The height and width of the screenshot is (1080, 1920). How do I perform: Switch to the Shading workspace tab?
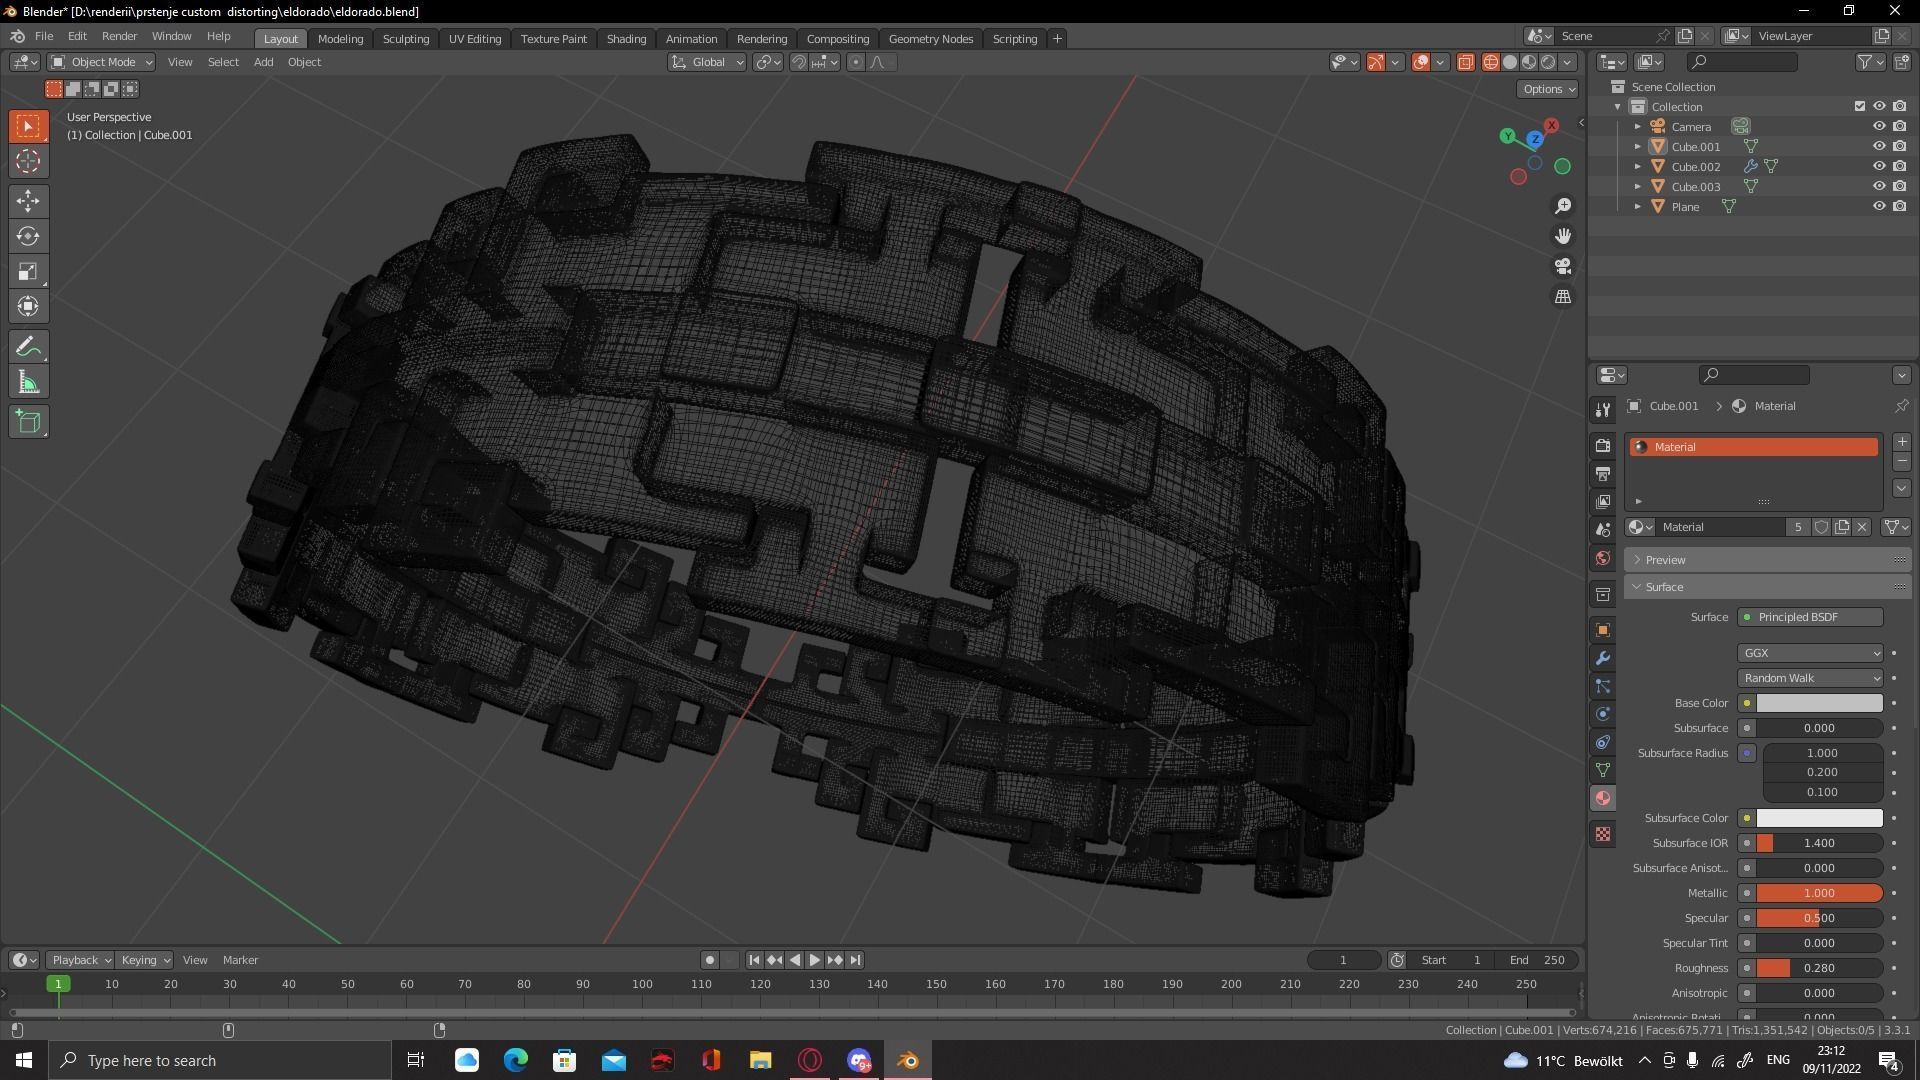626,38
